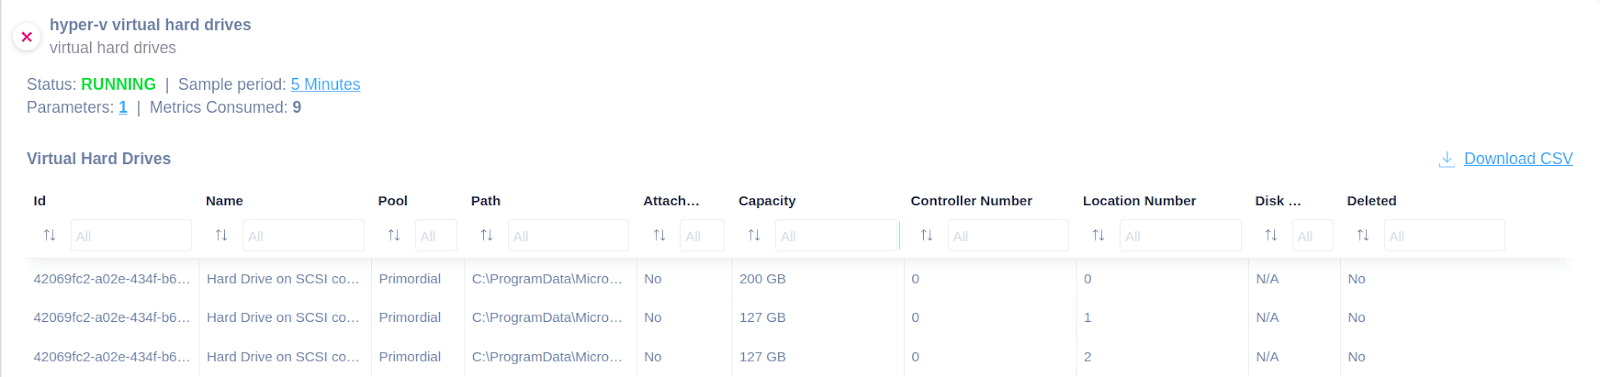1600x377 pixels.
Task: Focus the Attached filter field
Action: (702, 235)
